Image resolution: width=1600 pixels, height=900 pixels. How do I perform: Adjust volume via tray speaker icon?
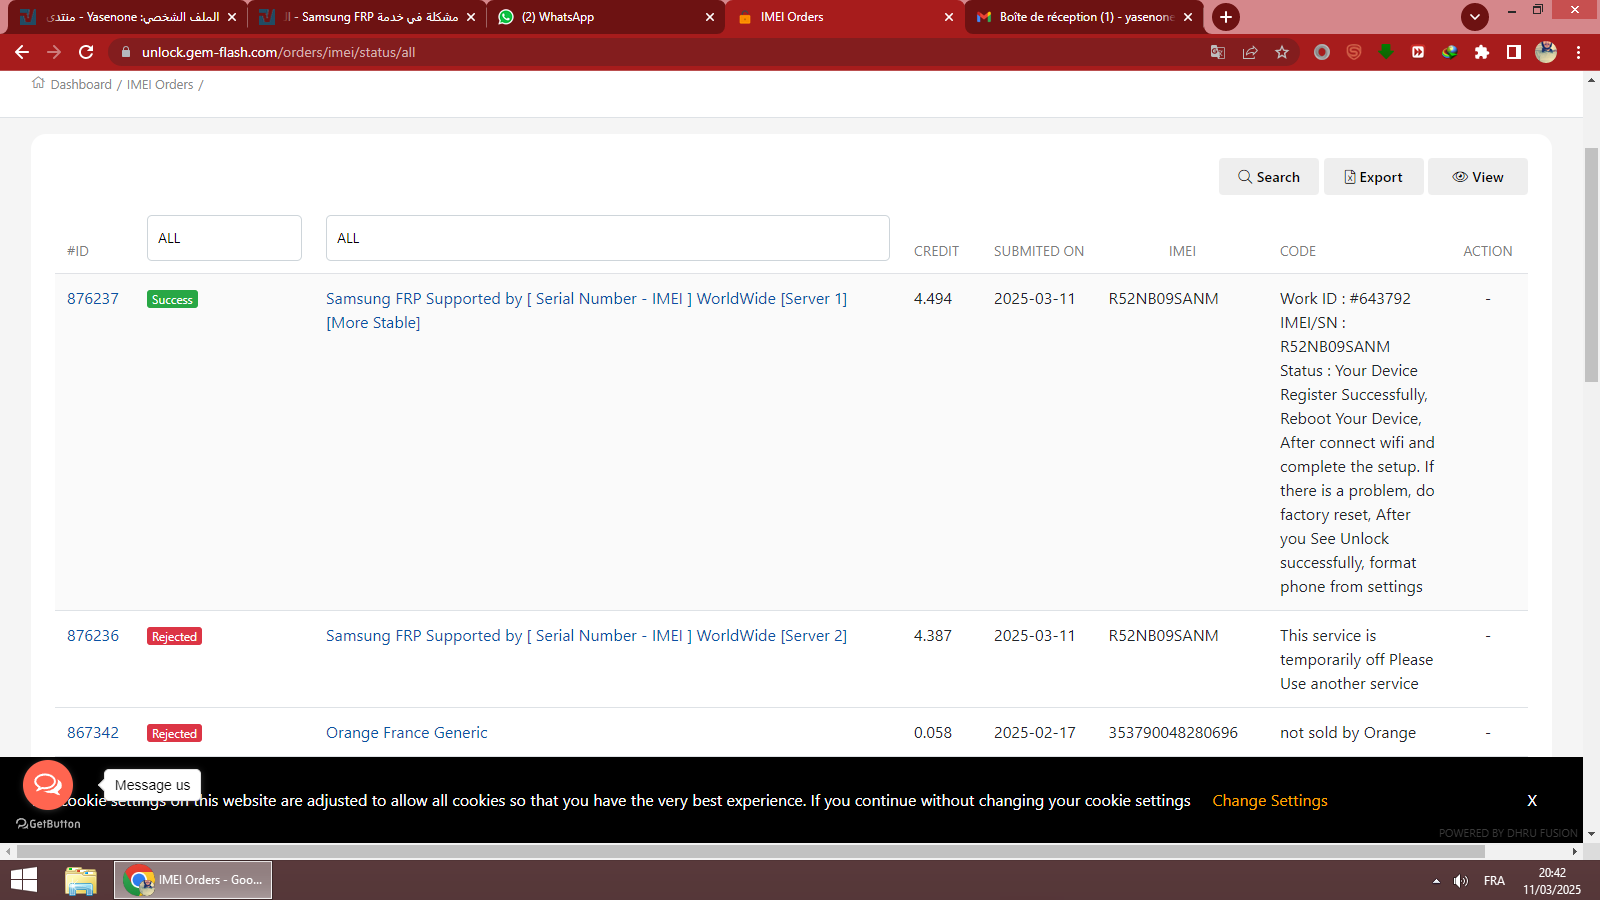pos(1461,881)
